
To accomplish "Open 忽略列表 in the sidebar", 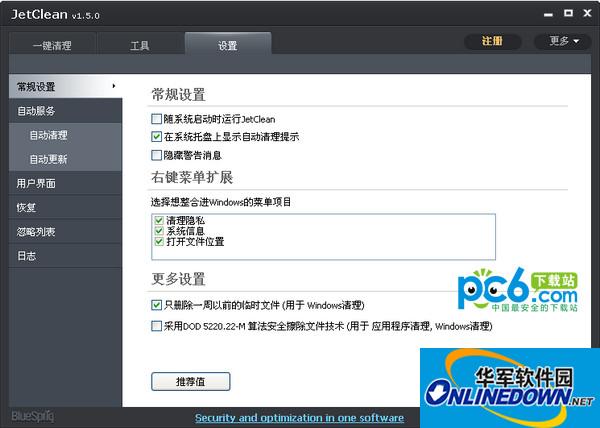I will point(65,231).
